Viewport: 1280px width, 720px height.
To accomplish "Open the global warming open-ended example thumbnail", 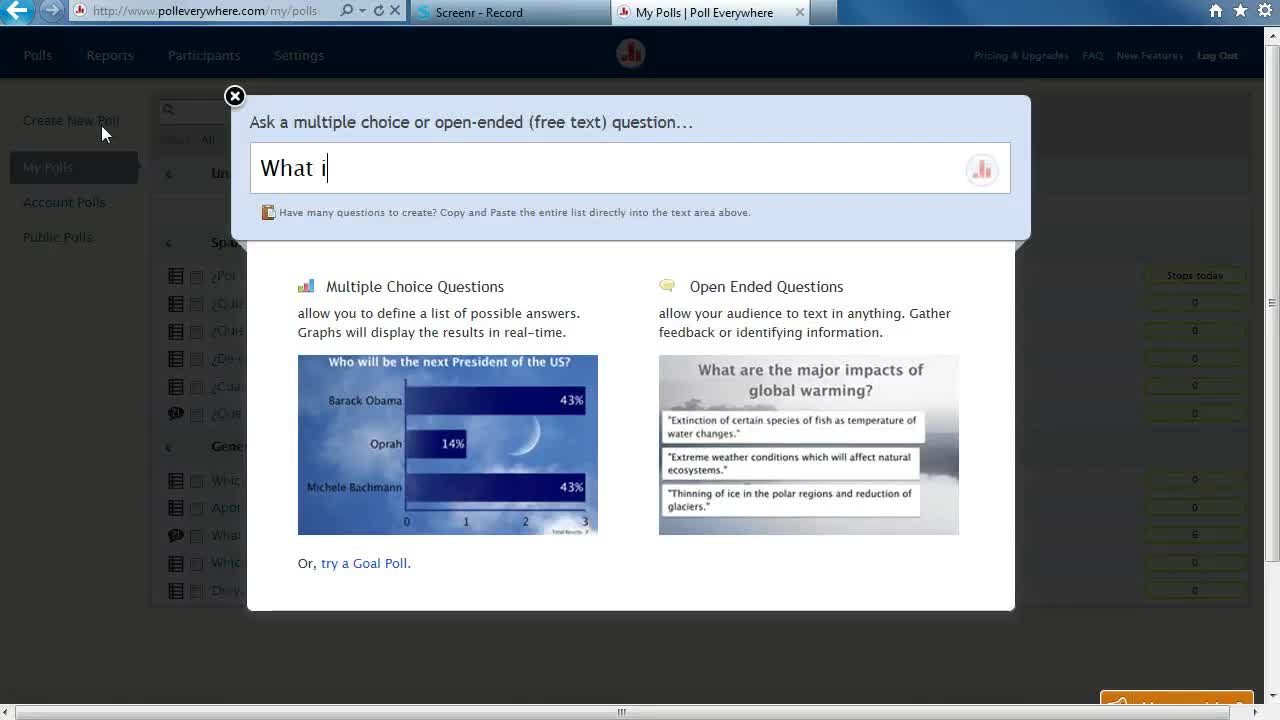I will click(x=809, y=445).
